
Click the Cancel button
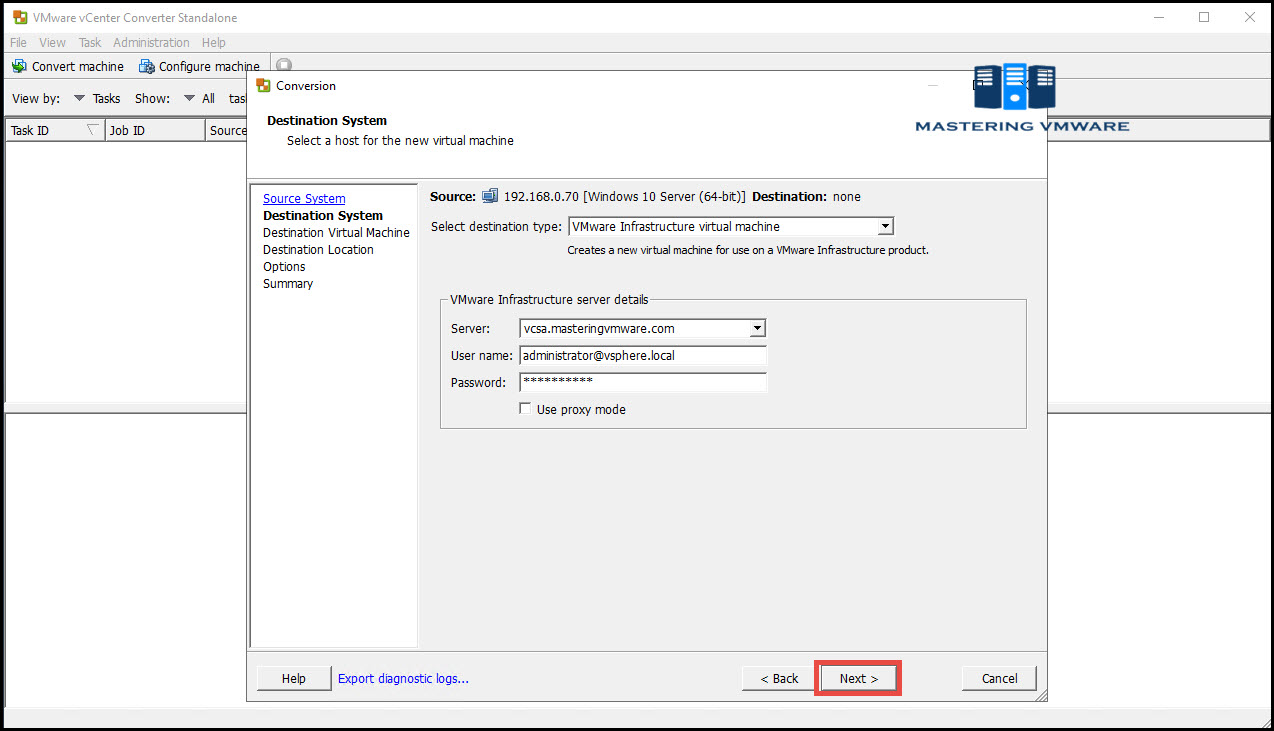(999, 678)
